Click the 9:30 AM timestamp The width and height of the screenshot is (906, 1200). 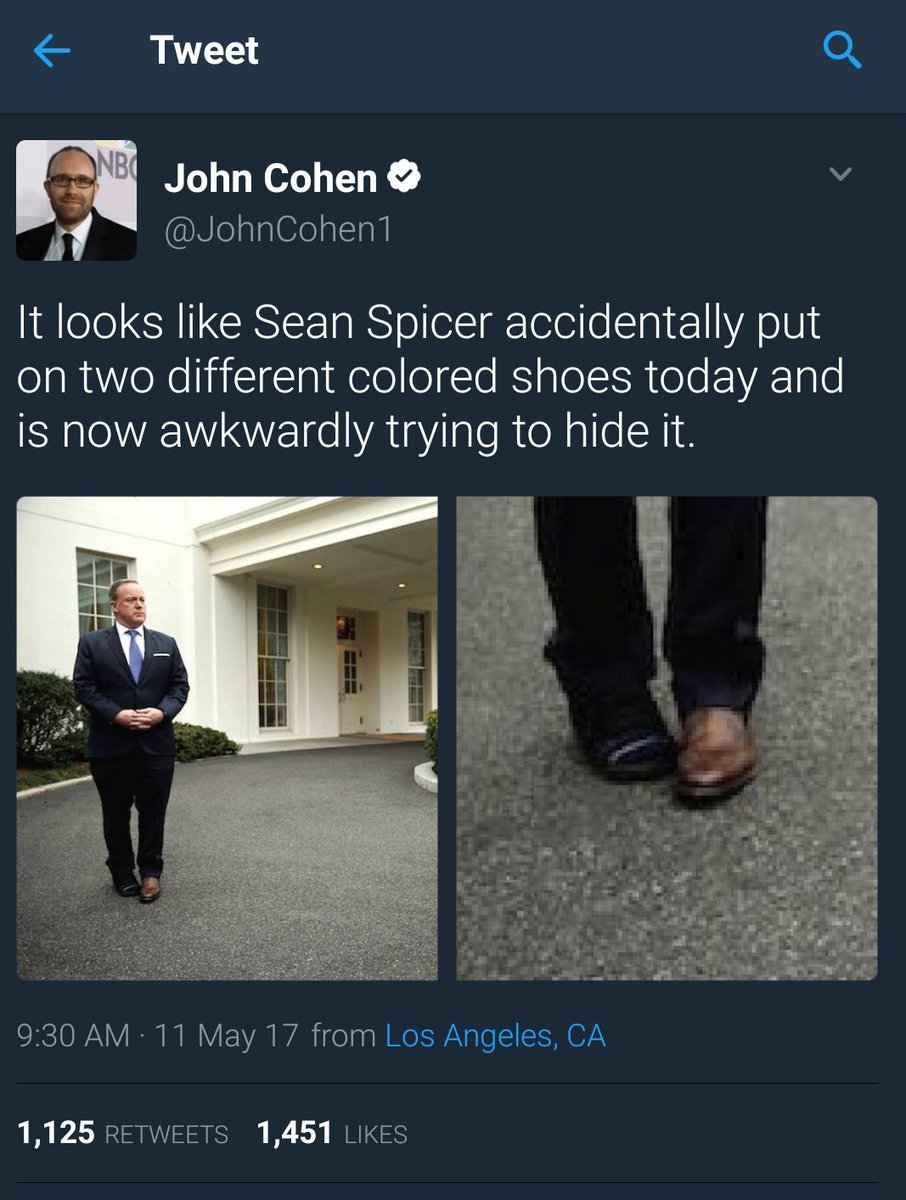(x=74, y=1035)
